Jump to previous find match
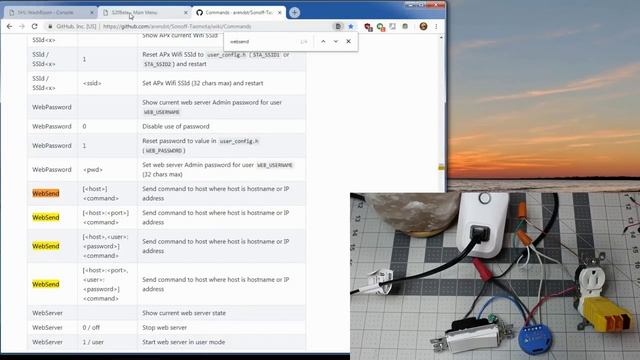Viewport: 640px width, 360px height. 323,41
